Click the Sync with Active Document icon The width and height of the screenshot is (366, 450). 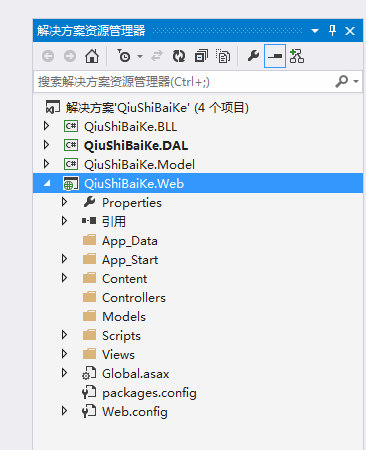tap(157, 56)
